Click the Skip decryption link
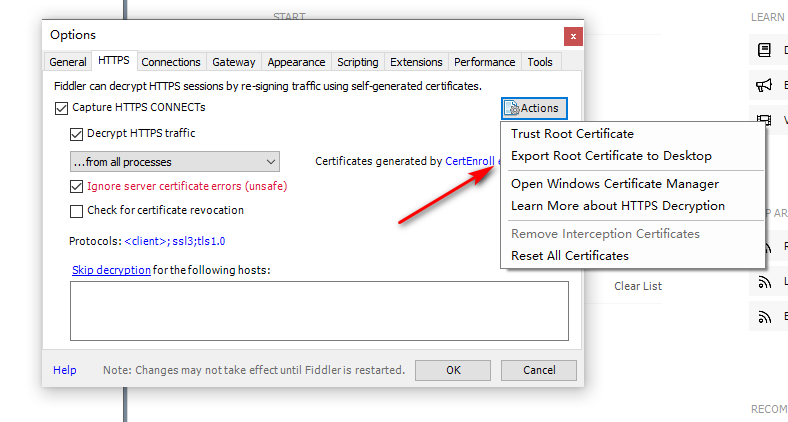The width and height of the screenshot is (788, 422). click(x=111, y=270)
